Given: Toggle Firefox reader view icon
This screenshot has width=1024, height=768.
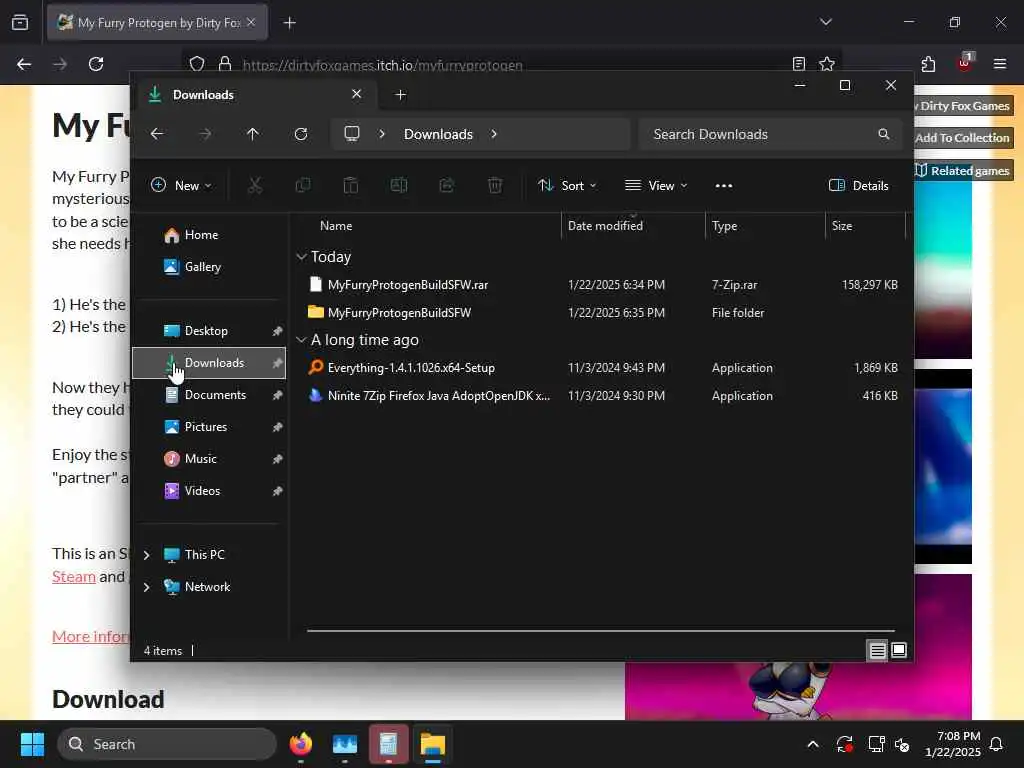Looking at the screenshot, I should coord(798,64).
